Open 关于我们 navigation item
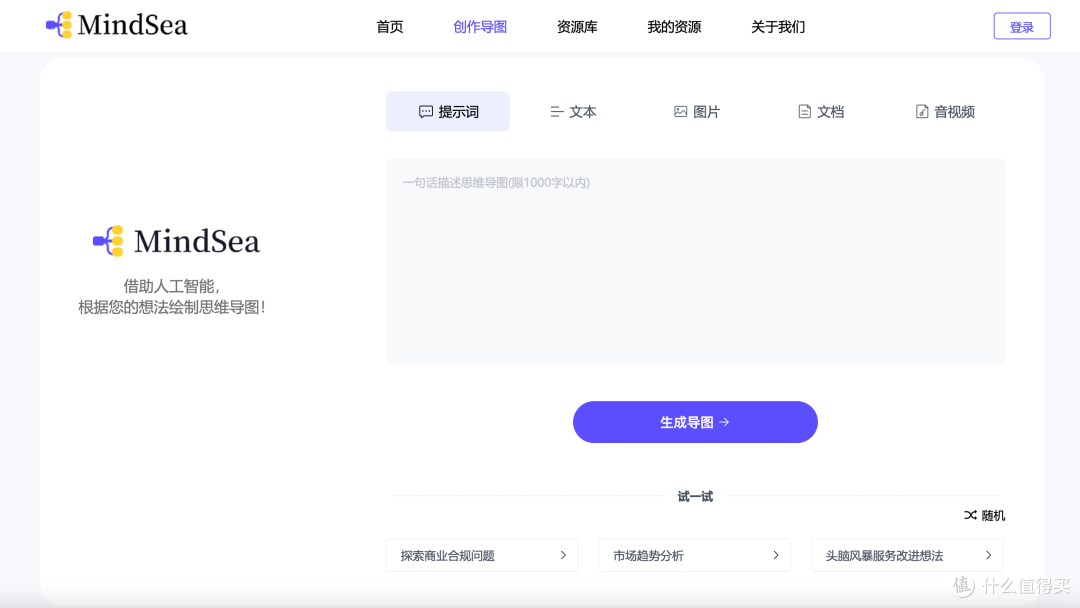Screen dimensions: 1080x608 (778, 27)
